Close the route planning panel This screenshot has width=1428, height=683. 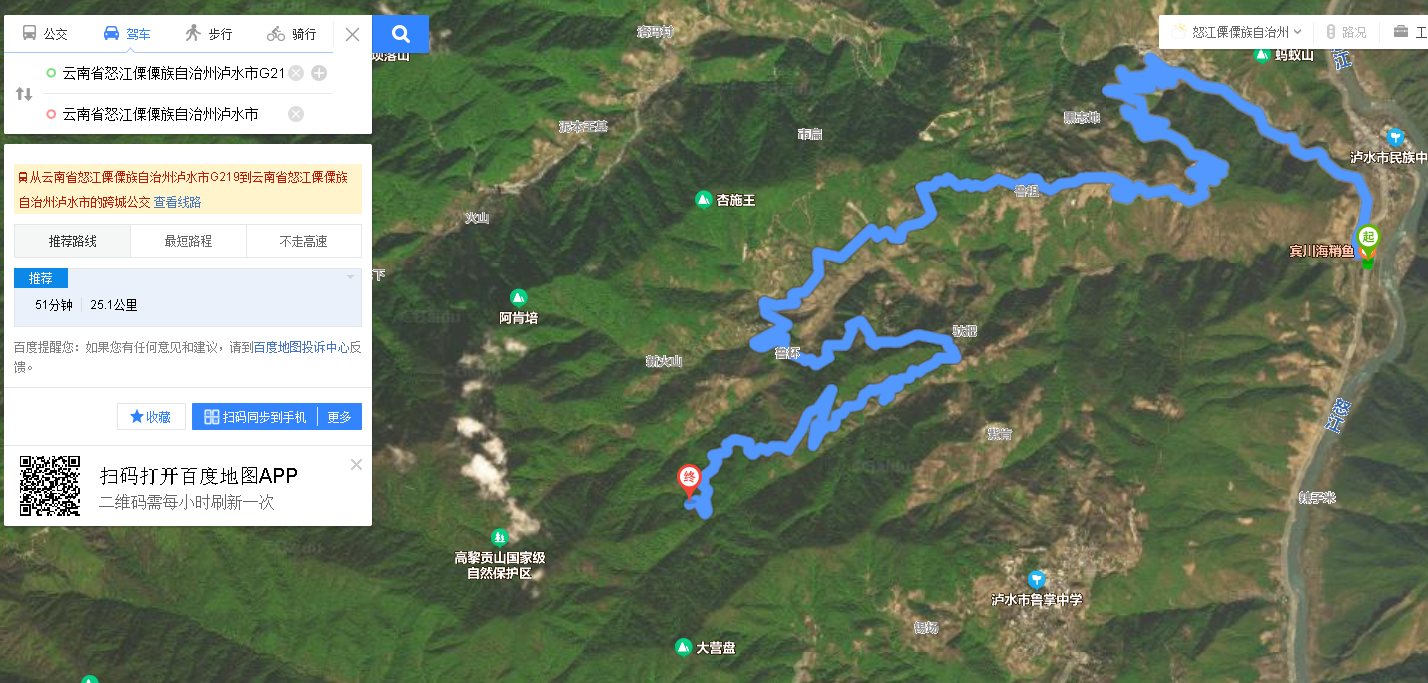coord(352,34)
